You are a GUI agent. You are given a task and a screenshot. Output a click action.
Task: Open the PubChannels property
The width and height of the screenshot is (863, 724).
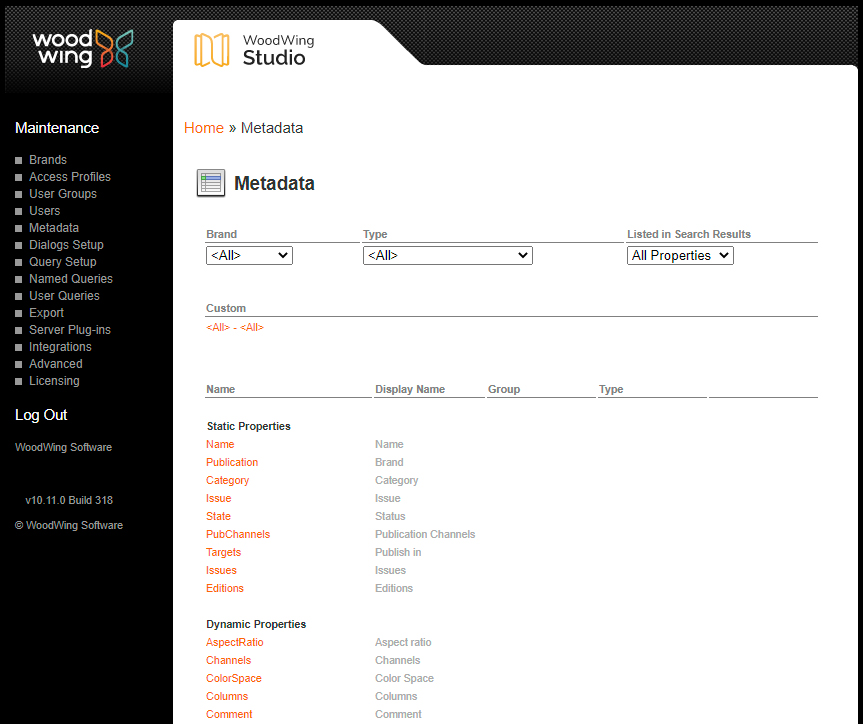tap(238, 535)
